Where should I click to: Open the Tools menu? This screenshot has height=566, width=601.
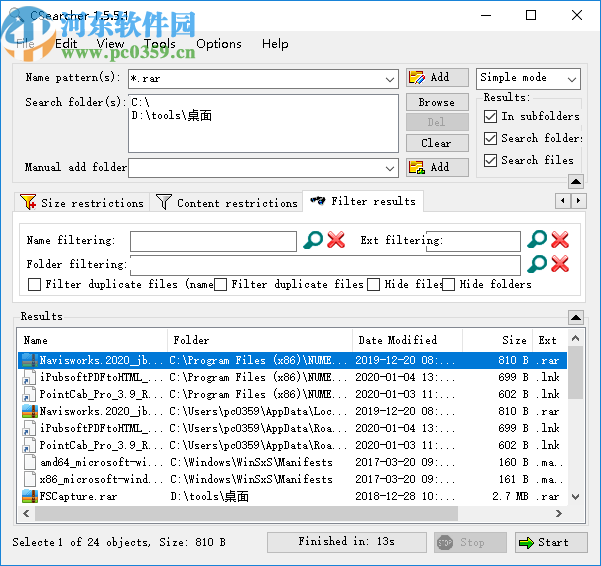pos(160,44)
